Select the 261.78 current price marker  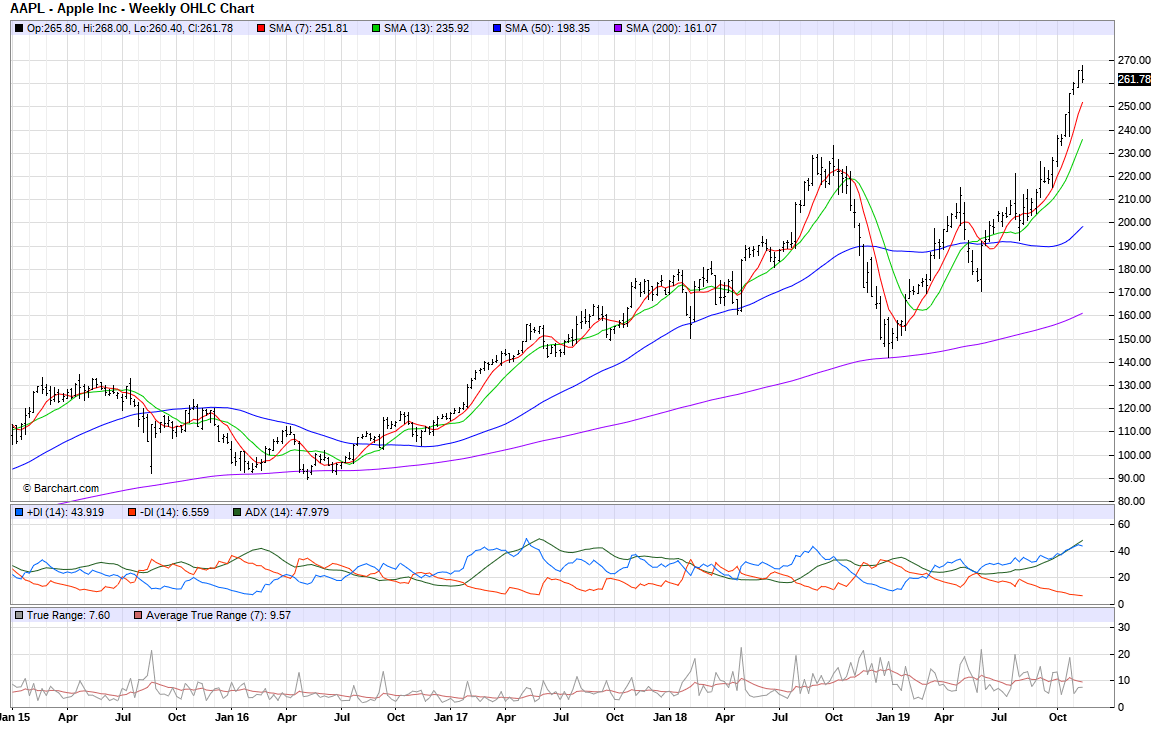click(x=1134, y=80)
